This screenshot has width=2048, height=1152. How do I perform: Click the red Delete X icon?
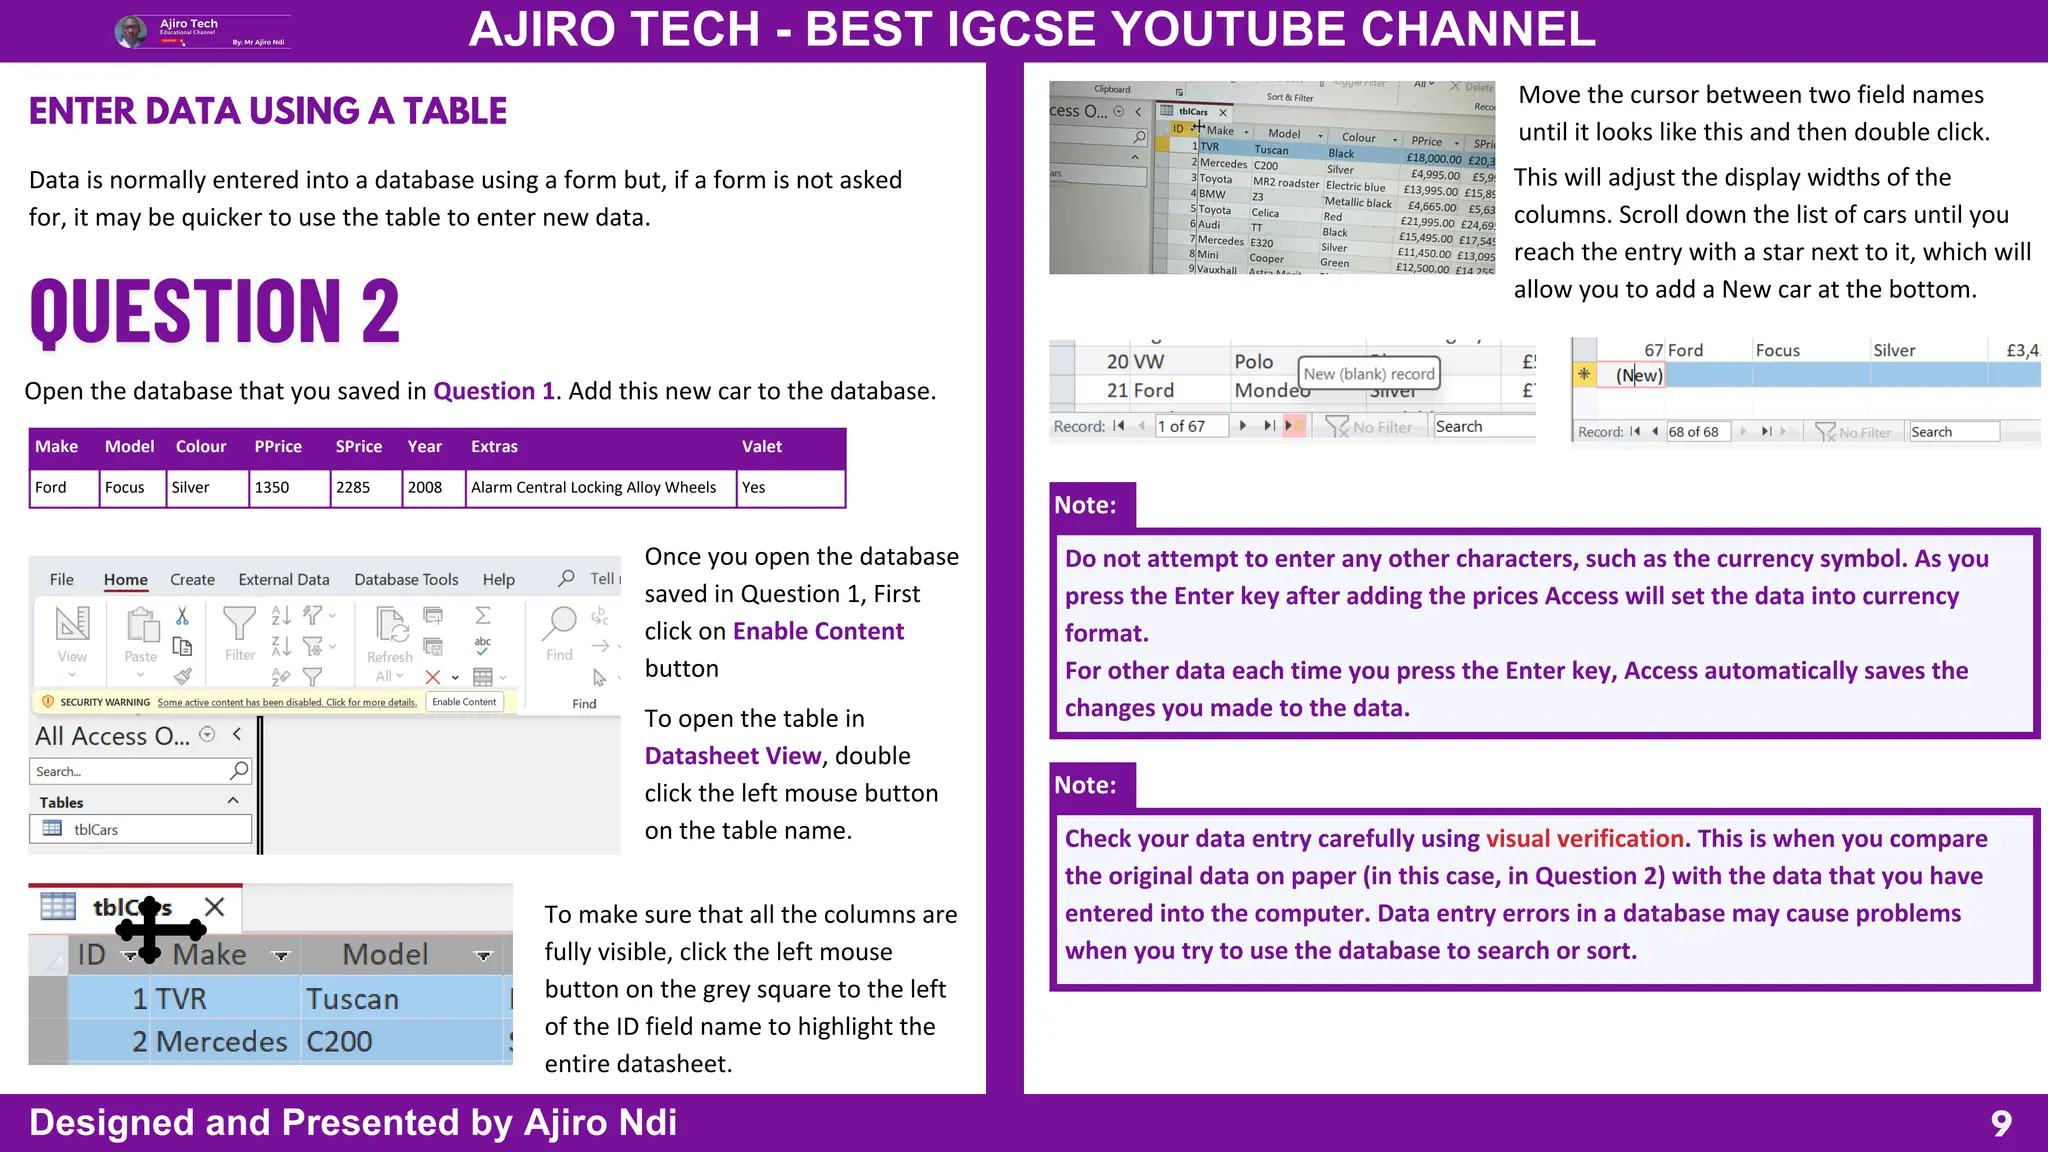coord(433,677)
